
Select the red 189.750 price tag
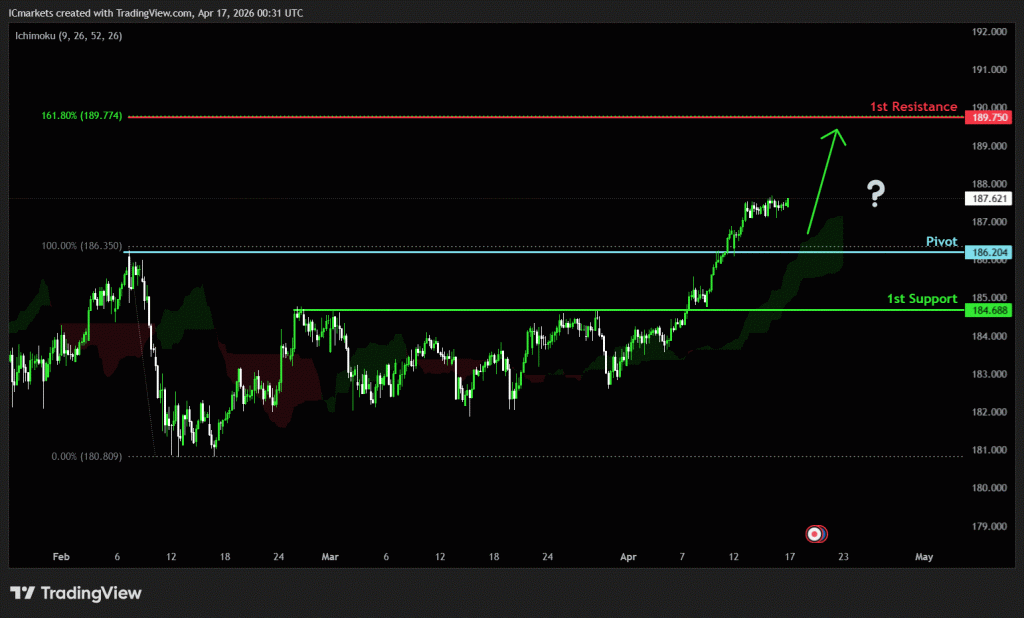coord(986,118)
